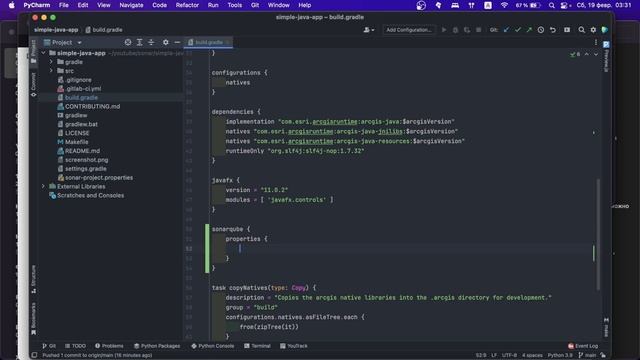Open the Python Console tool window
The height and width of the screenshot is (360, 640).
coord(212,346)
